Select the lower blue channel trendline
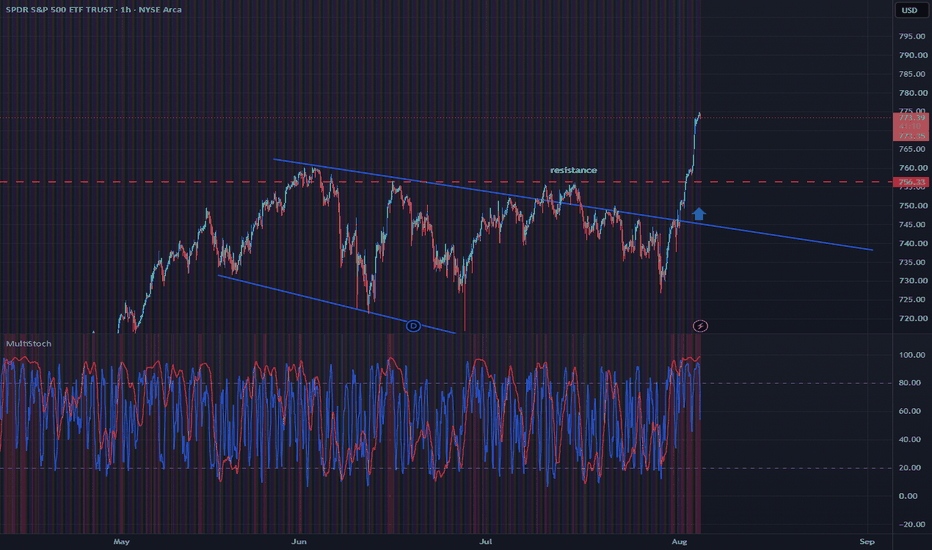The image size is (932, 550). pyautogui.click(x=336, y=304)
